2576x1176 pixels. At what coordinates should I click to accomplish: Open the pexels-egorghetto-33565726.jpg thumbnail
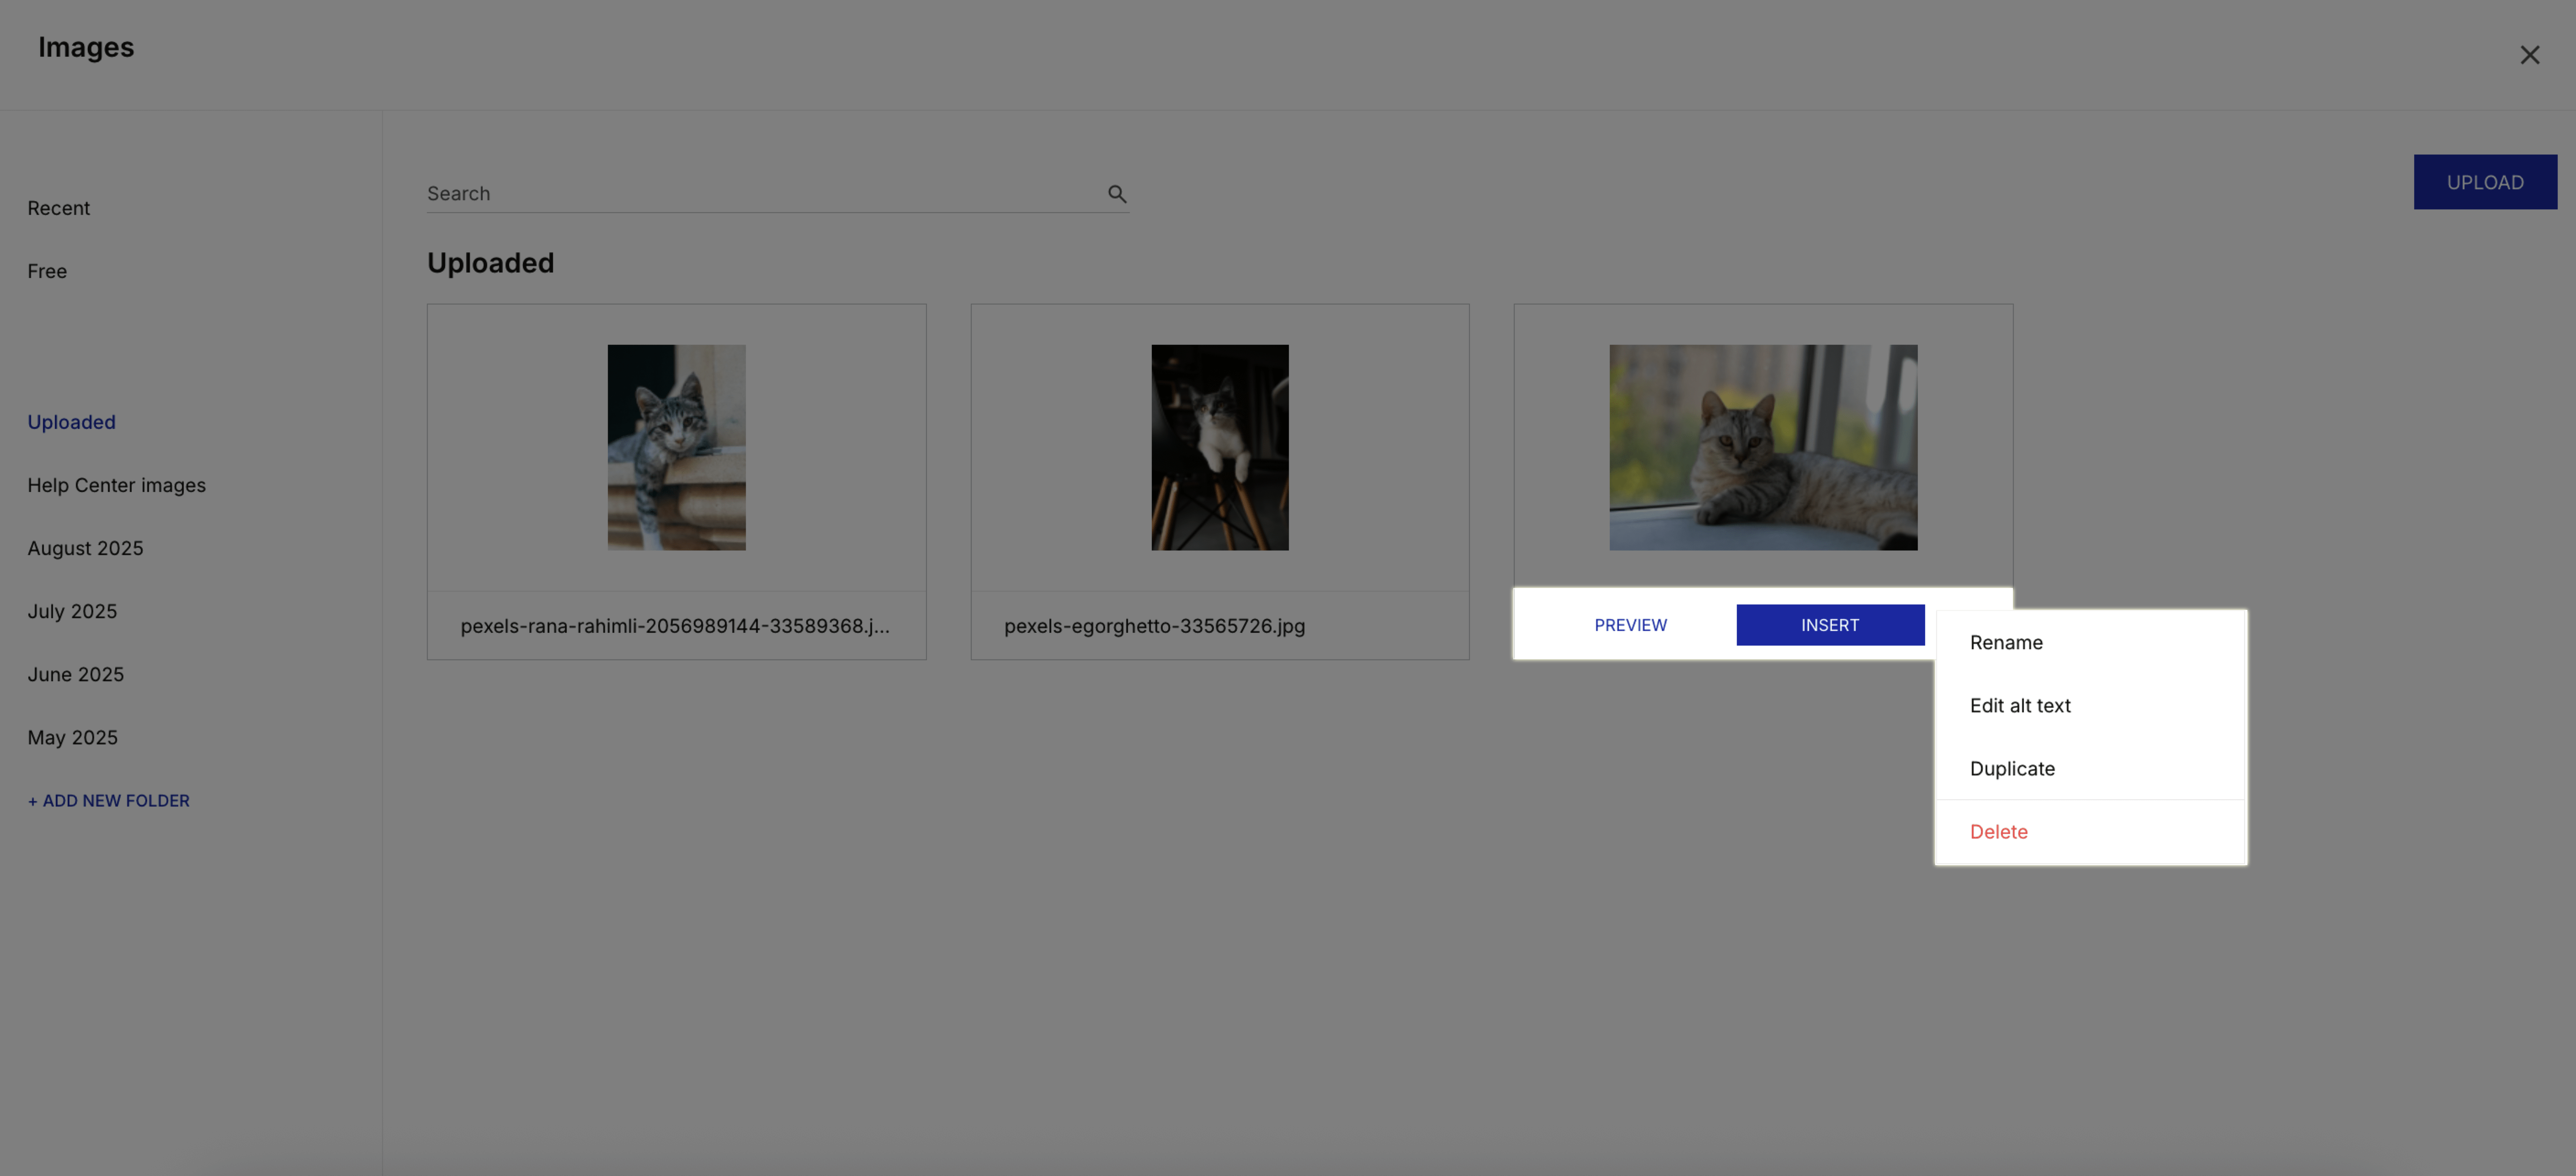(1219, 447)
